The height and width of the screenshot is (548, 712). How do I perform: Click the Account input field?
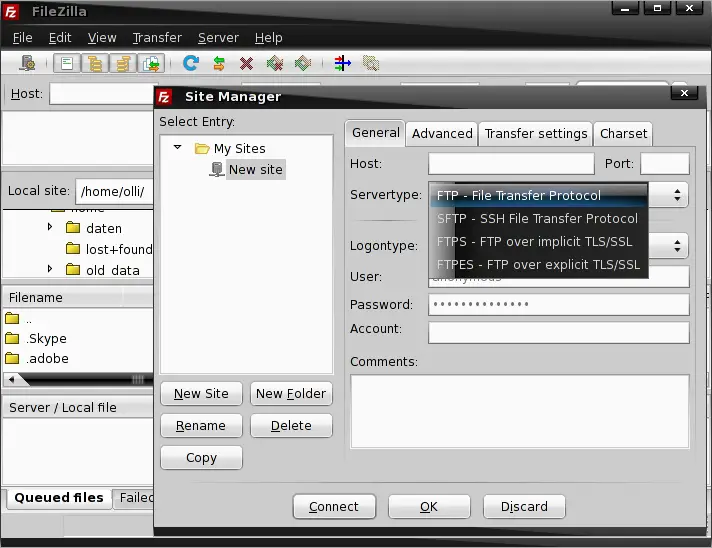(559, 333)
